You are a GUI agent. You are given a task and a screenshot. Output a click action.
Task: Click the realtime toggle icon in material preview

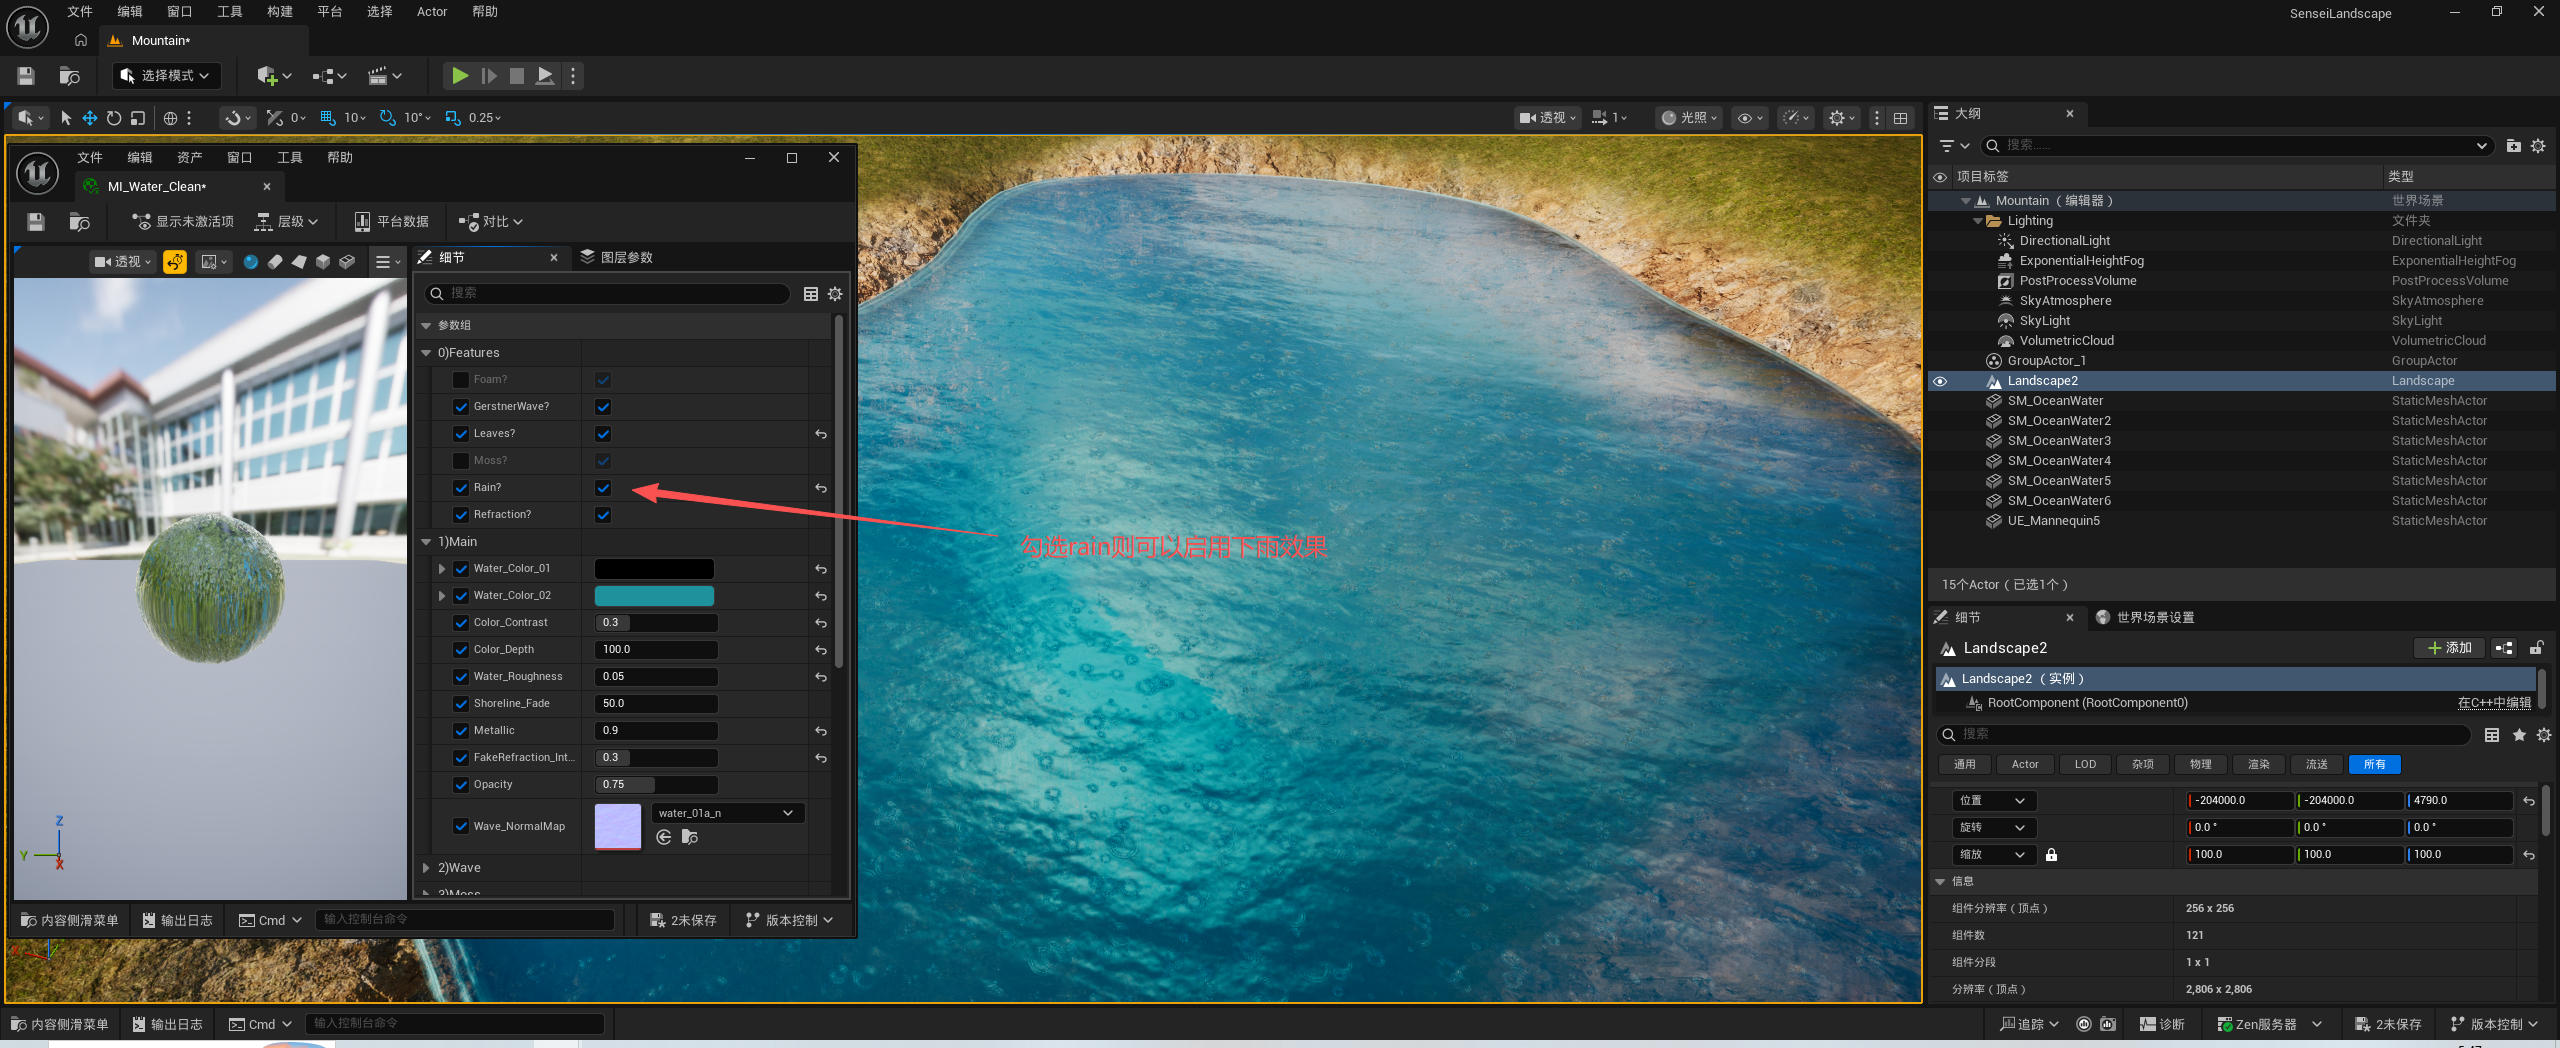tap(175, 262)
